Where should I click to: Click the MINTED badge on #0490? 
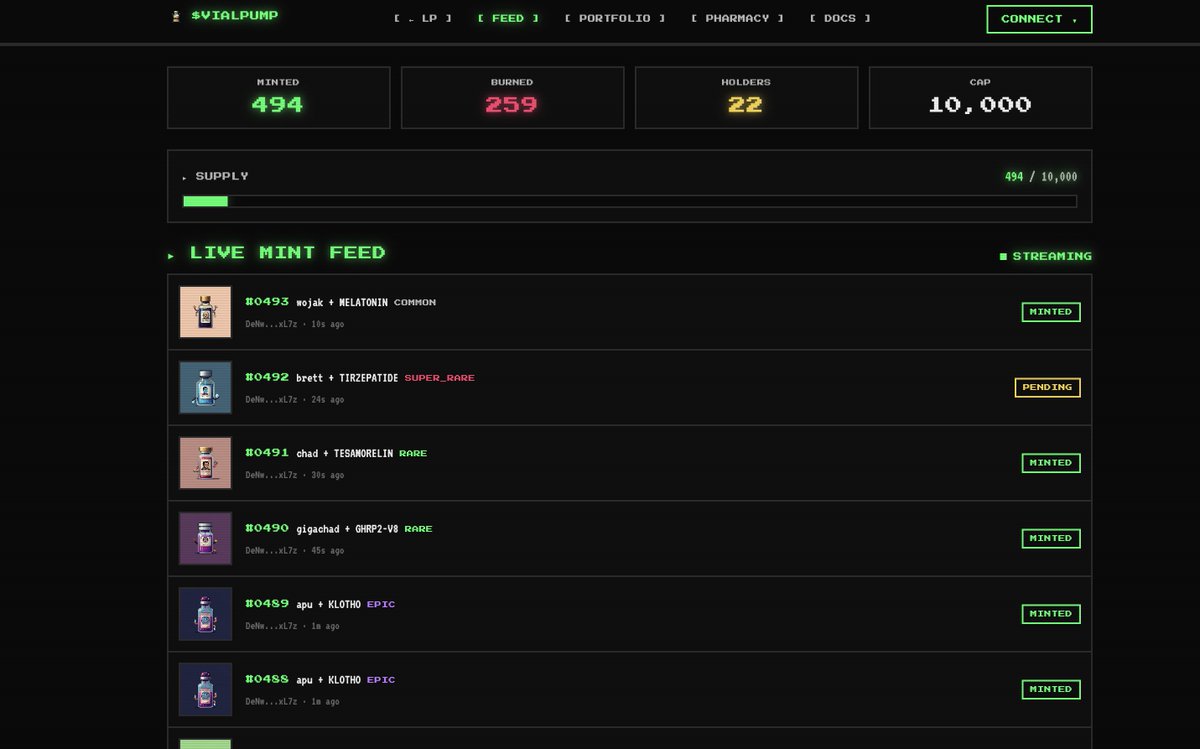click(1051, 538)
